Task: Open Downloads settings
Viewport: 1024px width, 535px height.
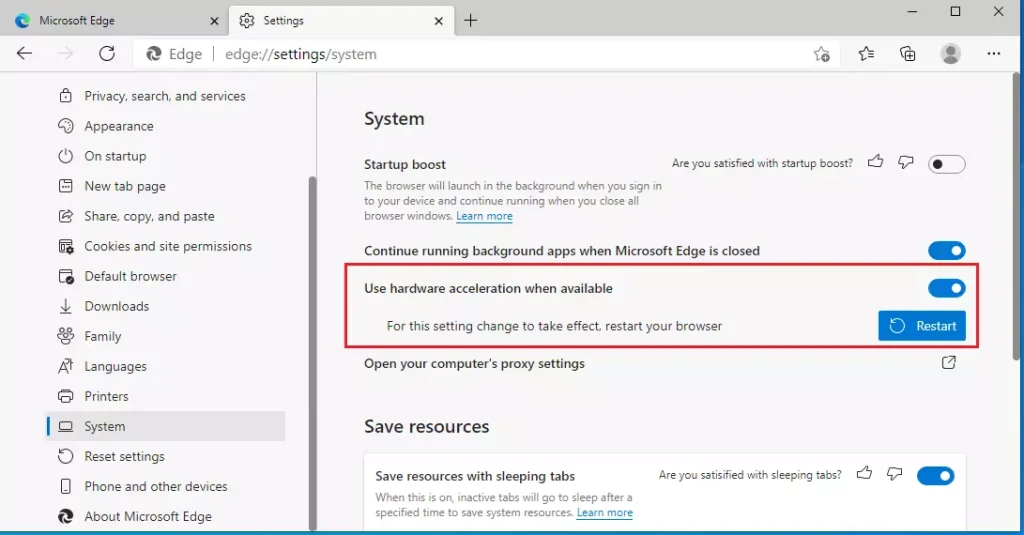Action: [x=165, y=306]
